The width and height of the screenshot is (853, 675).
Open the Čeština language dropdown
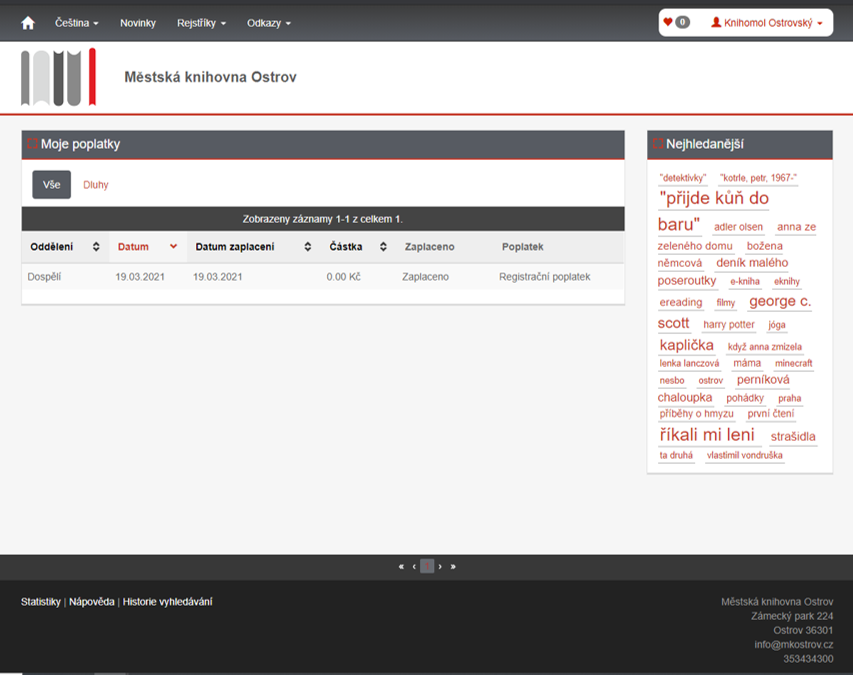[x=76, y=23]
